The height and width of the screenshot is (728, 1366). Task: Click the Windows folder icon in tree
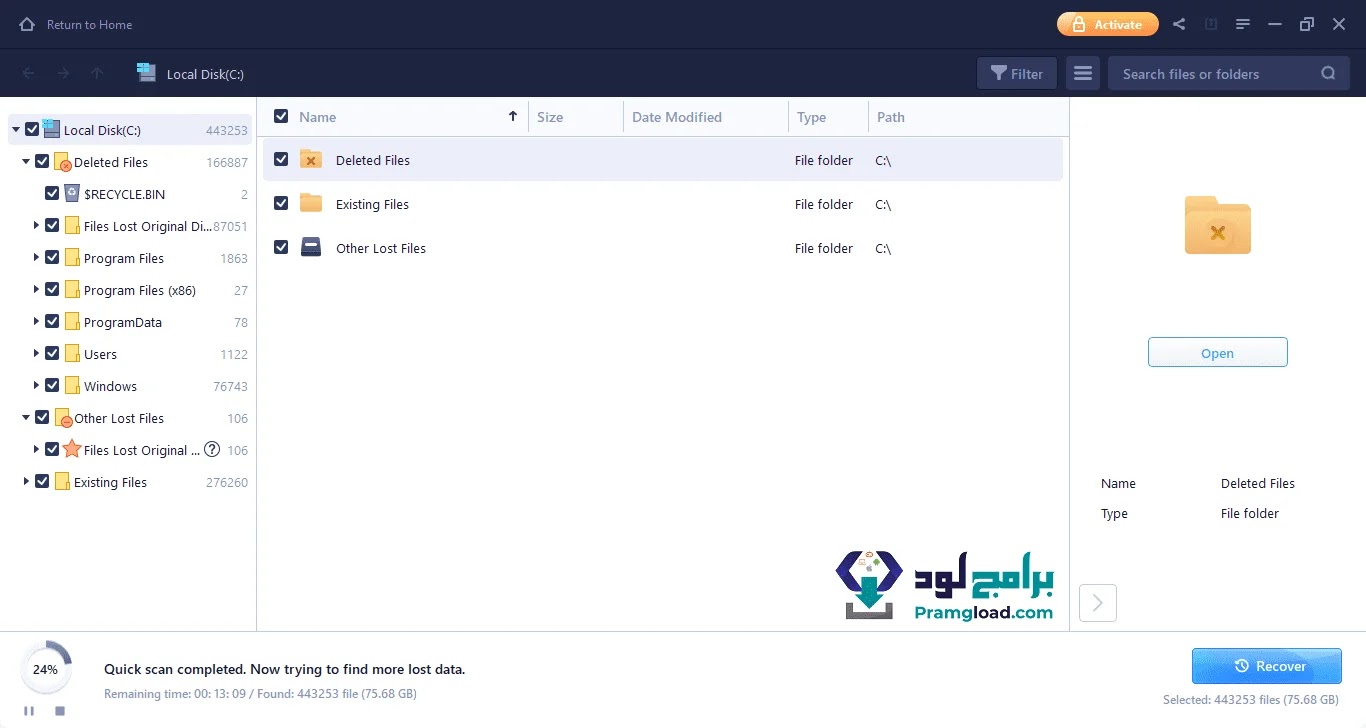coord(72,386)
